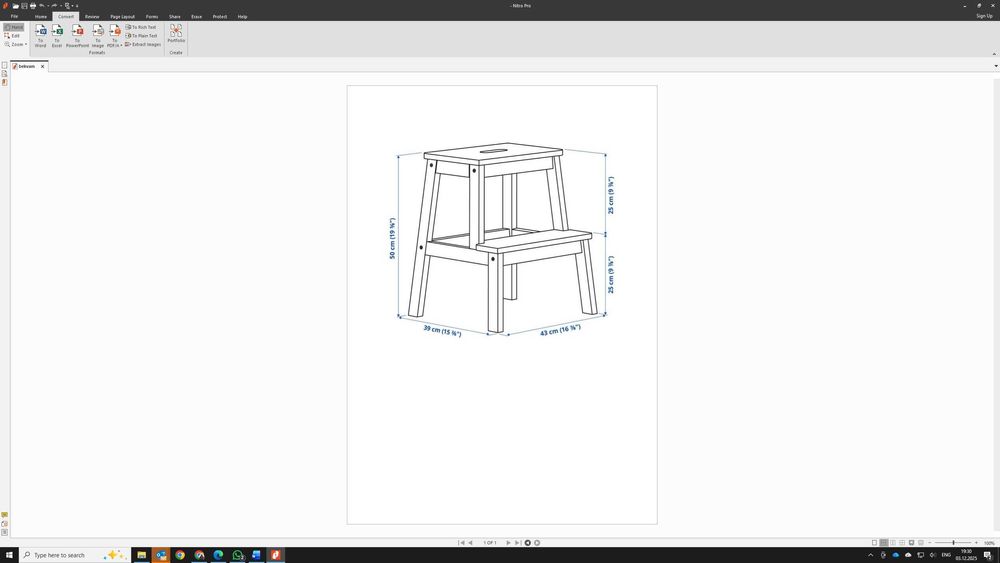The image size is (1000, 563).
Task: Open the Pages panel in left sidebar
Action: pyautogui.click(x=4, y=65)
